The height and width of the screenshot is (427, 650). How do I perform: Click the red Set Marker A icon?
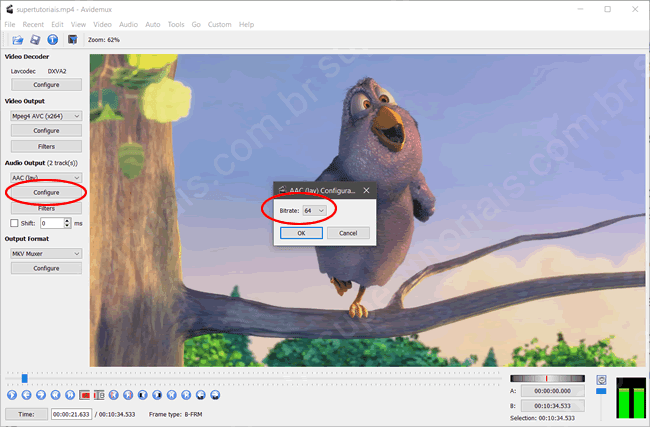point(85,395)
